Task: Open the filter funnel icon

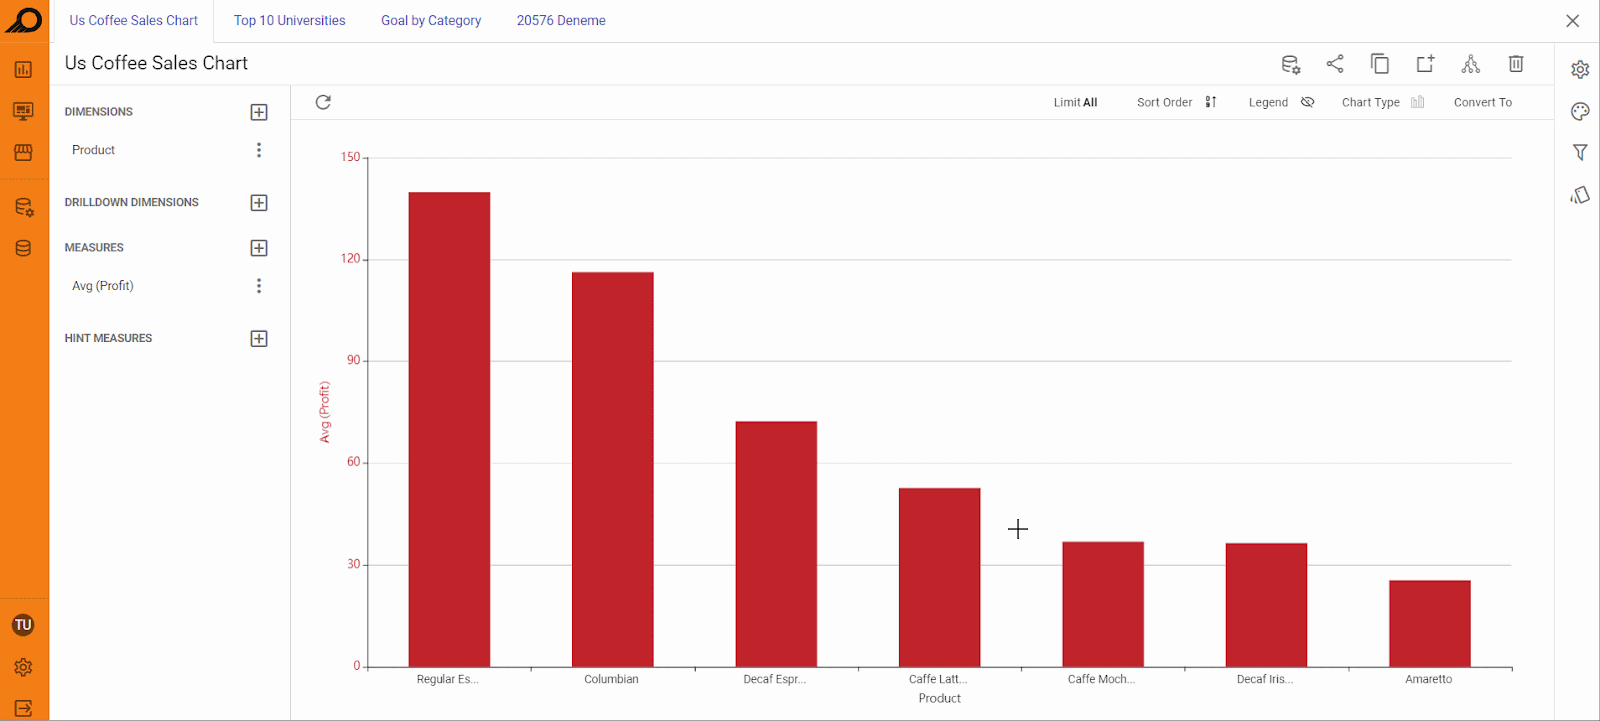Action: click(x=1580, y=152)
